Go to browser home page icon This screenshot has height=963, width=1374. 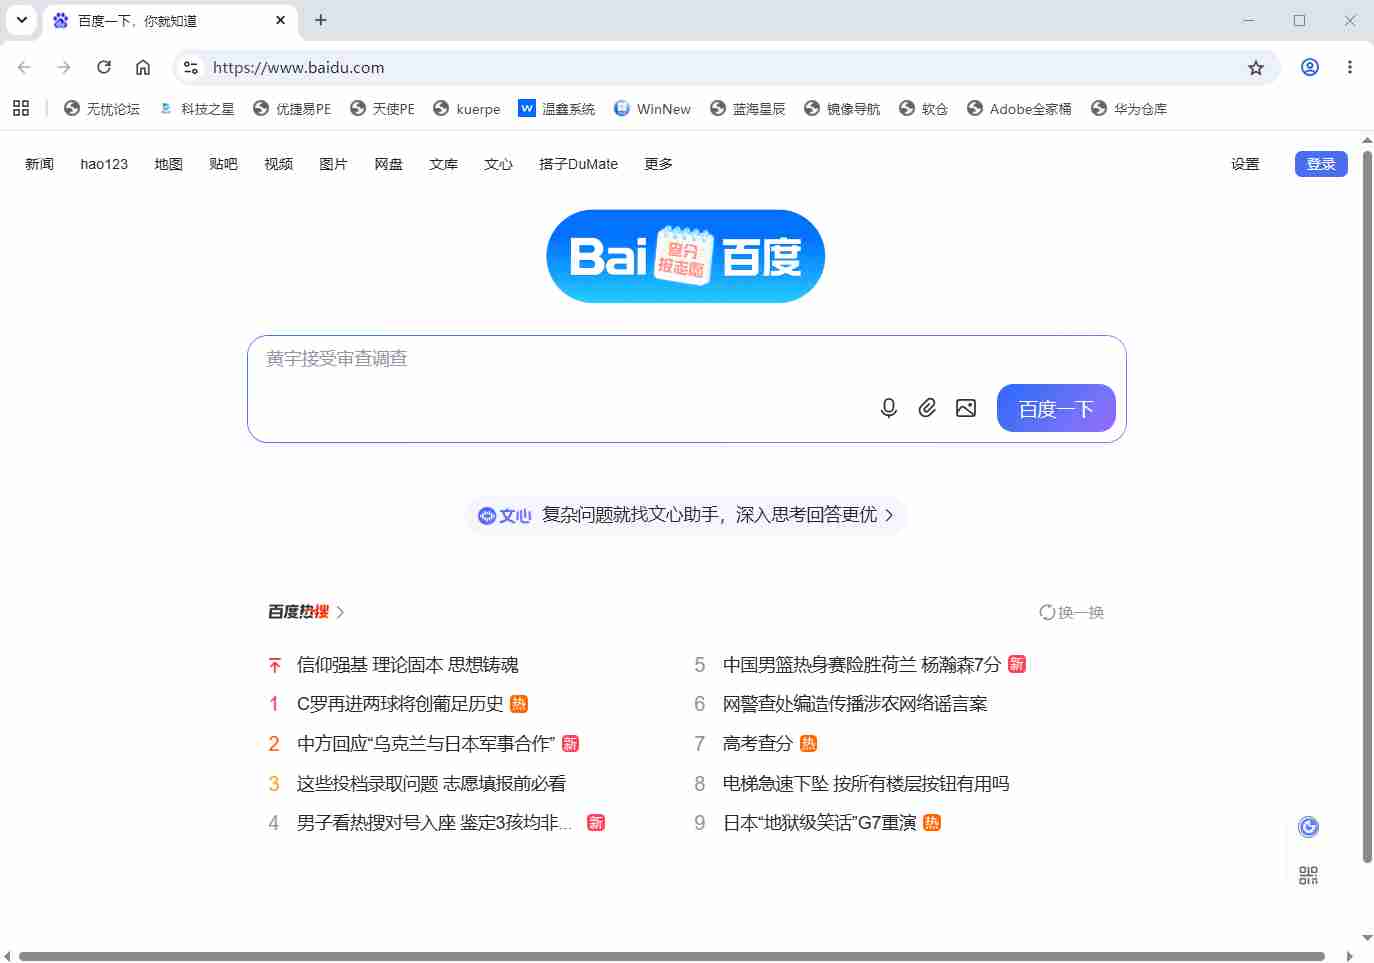click(x=143, y=67)
